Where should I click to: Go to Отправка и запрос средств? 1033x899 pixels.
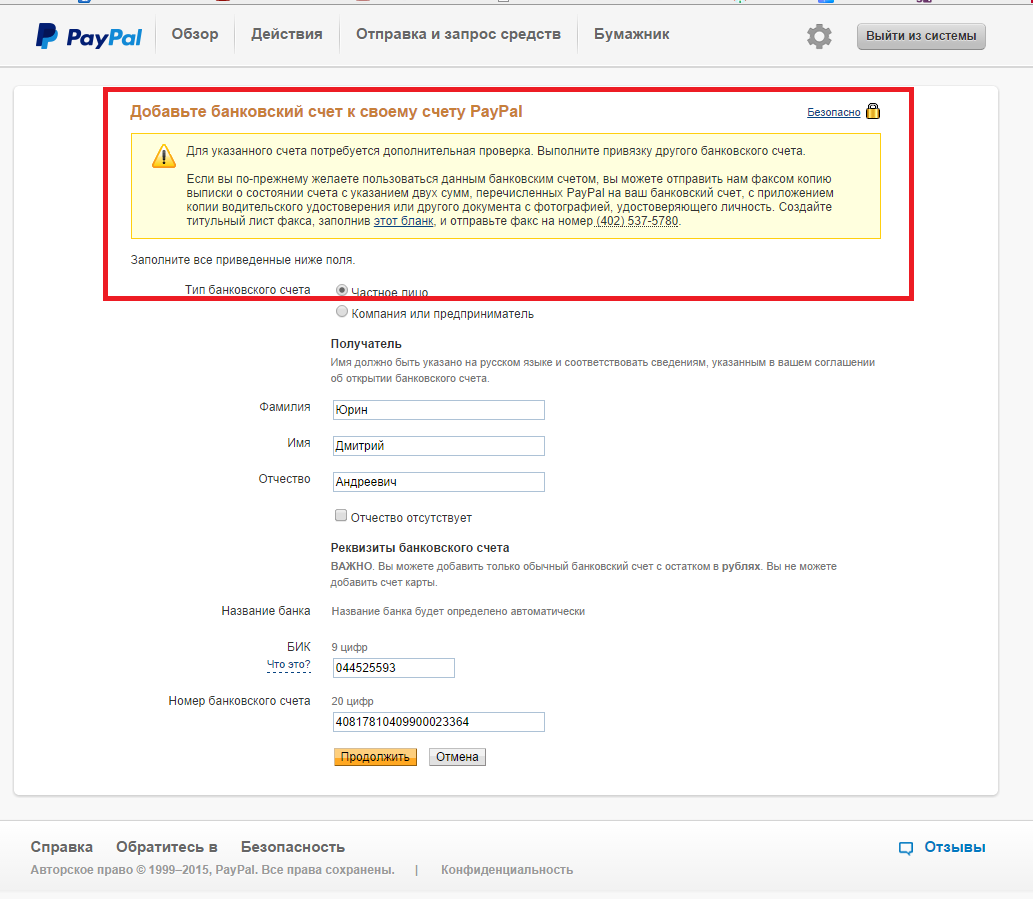[459, 34]
